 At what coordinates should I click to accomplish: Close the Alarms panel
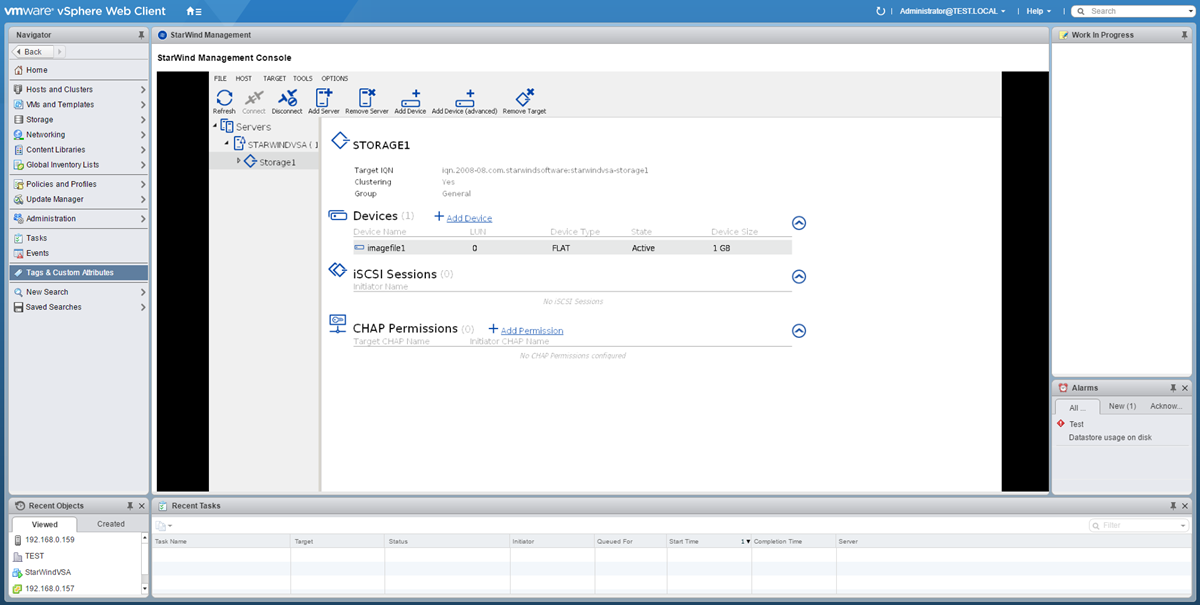coord(1185,388)
